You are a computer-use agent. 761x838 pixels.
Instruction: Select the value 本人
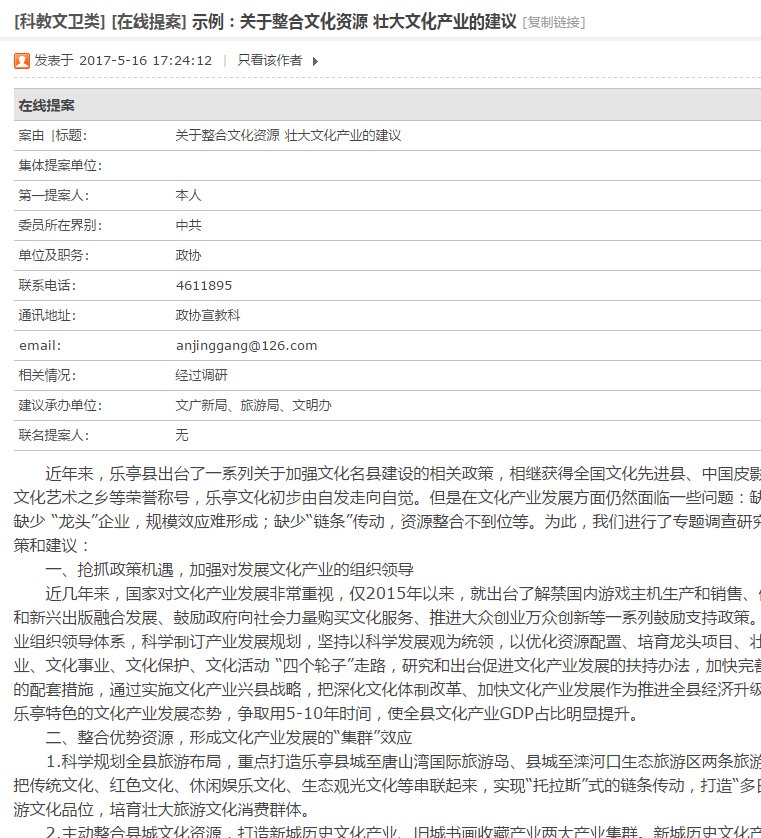188,195
